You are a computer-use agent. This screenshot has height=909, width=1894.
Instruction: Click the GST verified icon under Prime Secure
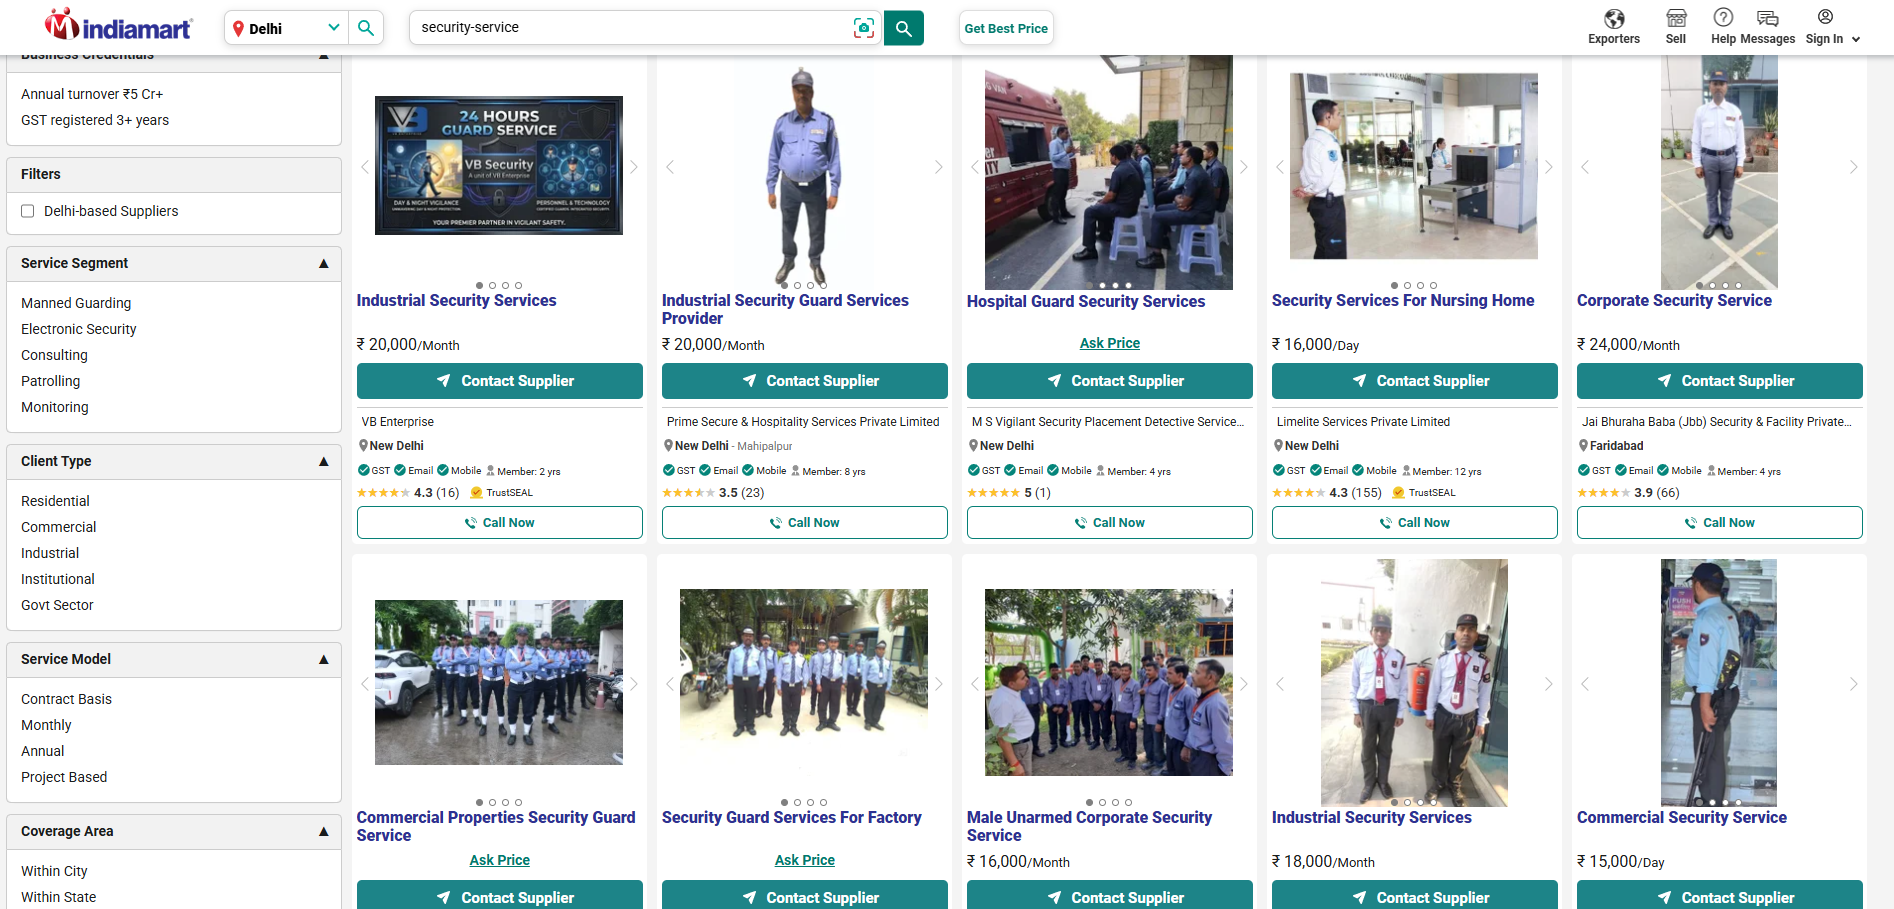point(670,470)
